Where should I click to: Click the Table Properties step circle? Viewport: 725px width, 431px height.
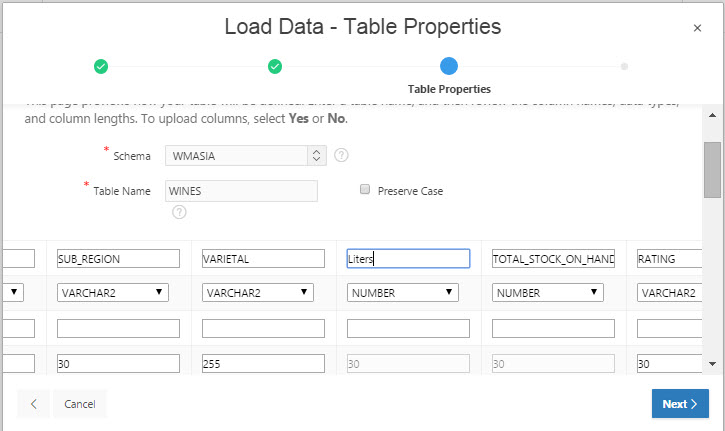coord(449,67)
